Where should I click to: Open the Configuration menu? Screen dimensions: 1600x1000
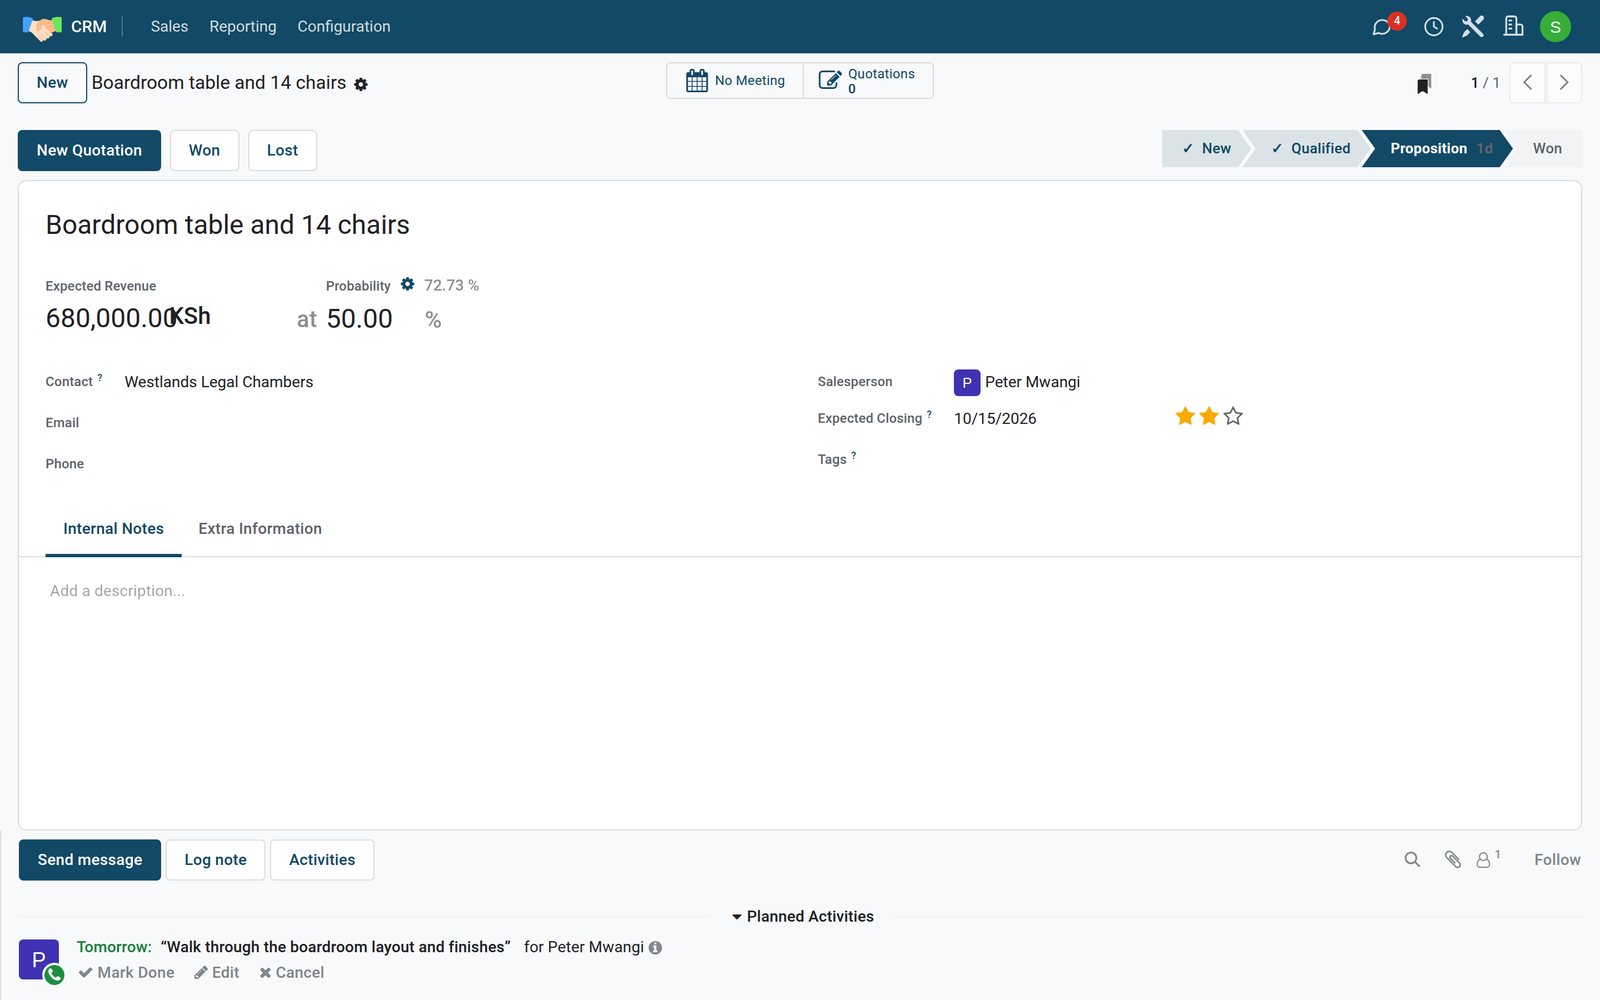coord(344,27)
